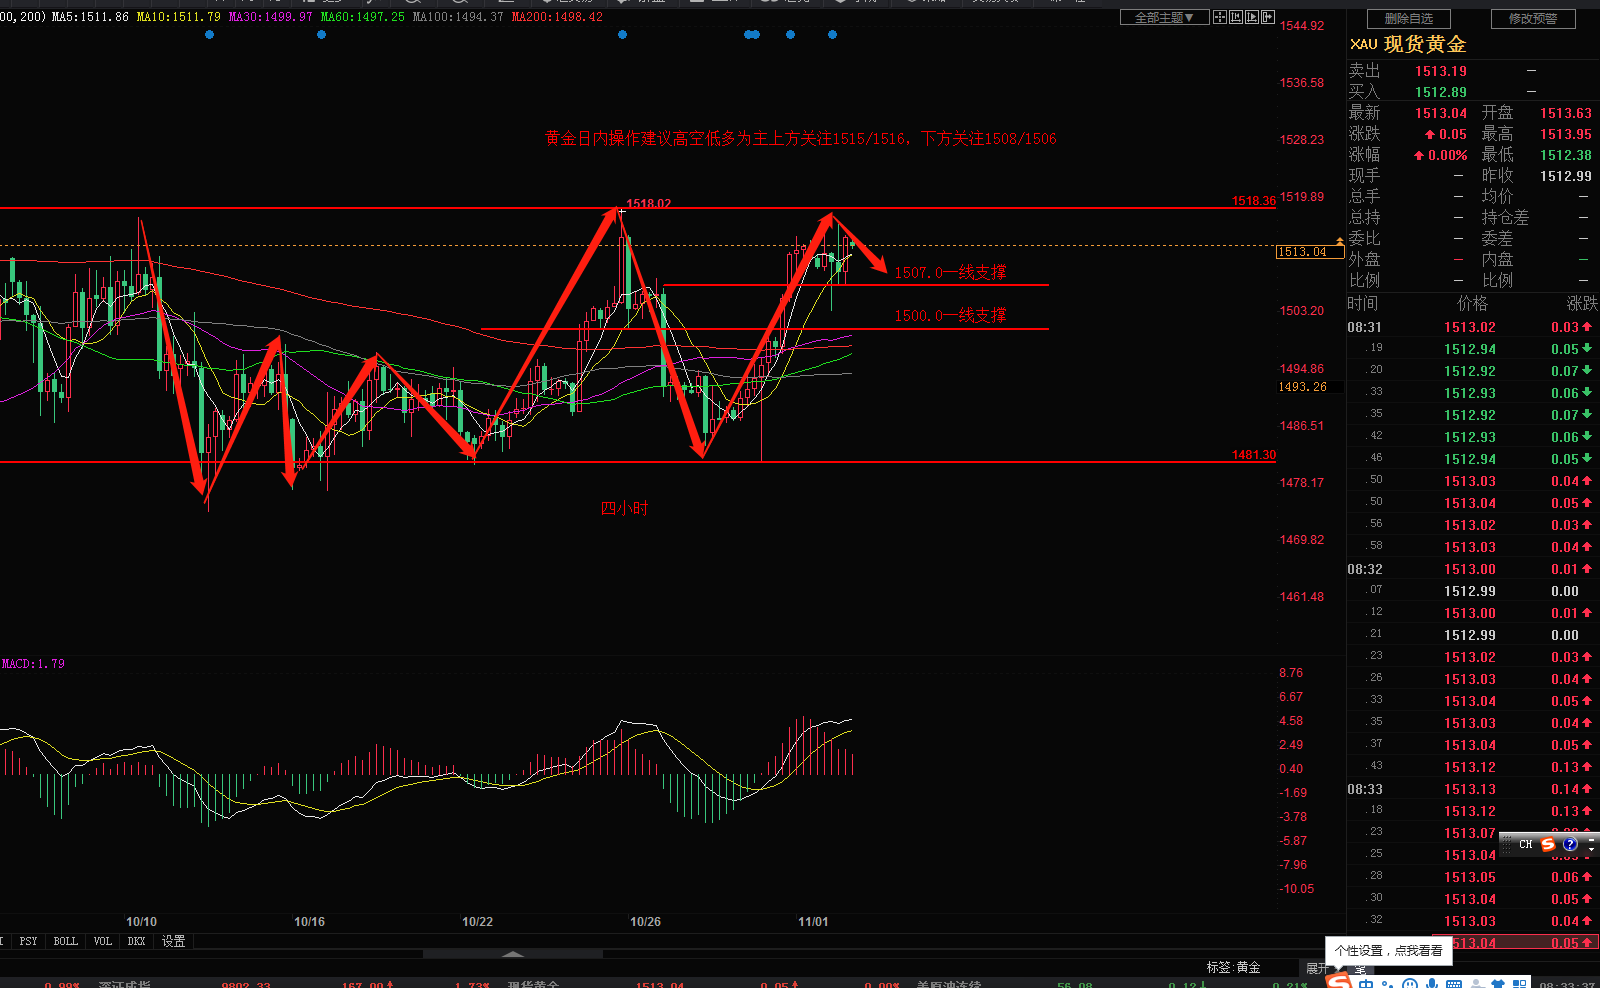Click the interval range measurement icon
Viewport: 1600px width, 988px height.
(1236, 17)
